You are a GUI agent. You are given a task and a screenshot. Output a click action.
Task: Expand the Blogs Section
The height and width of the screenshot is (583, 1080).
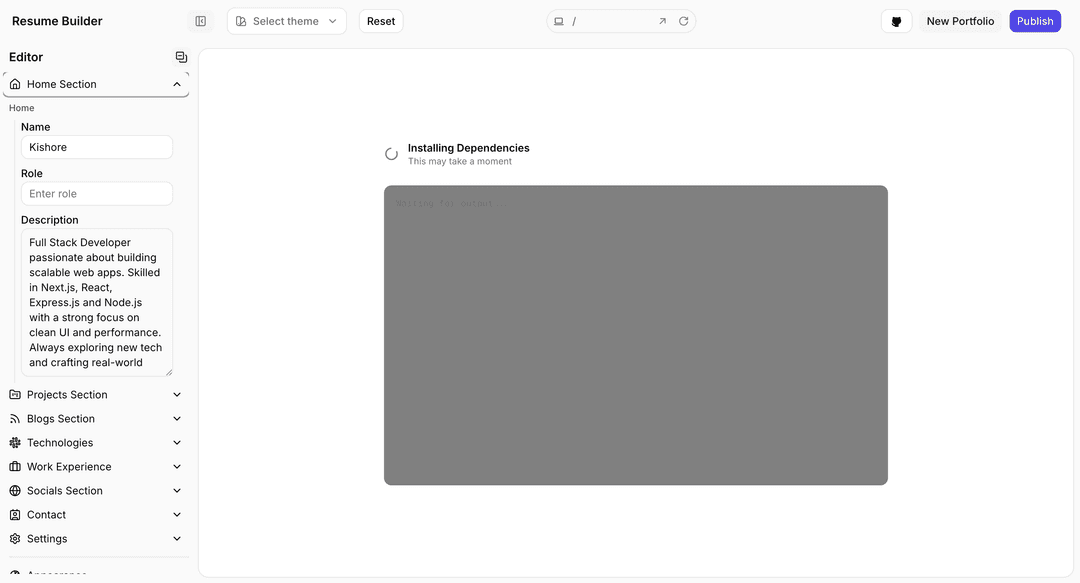[x=96, y=419]
